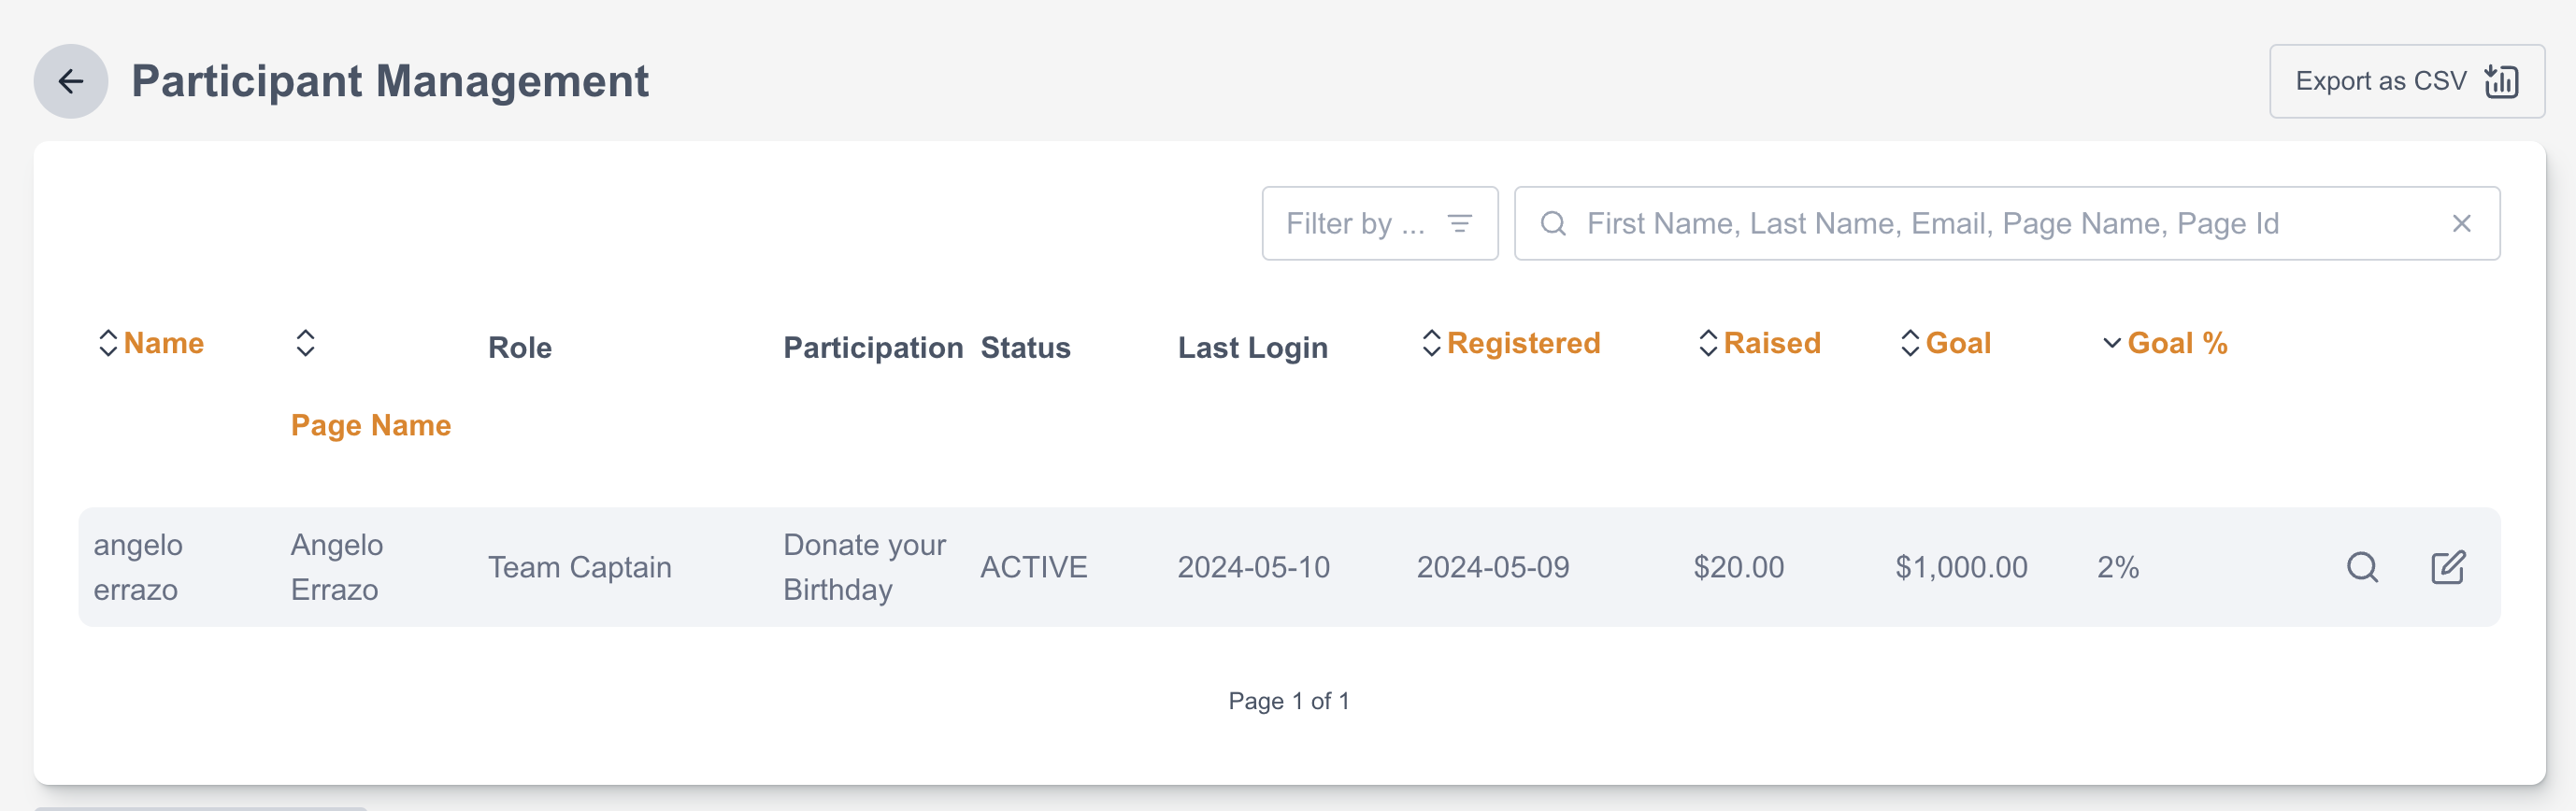Export participants as CSV
The image size is (2576, 811).
point(2405,81)
